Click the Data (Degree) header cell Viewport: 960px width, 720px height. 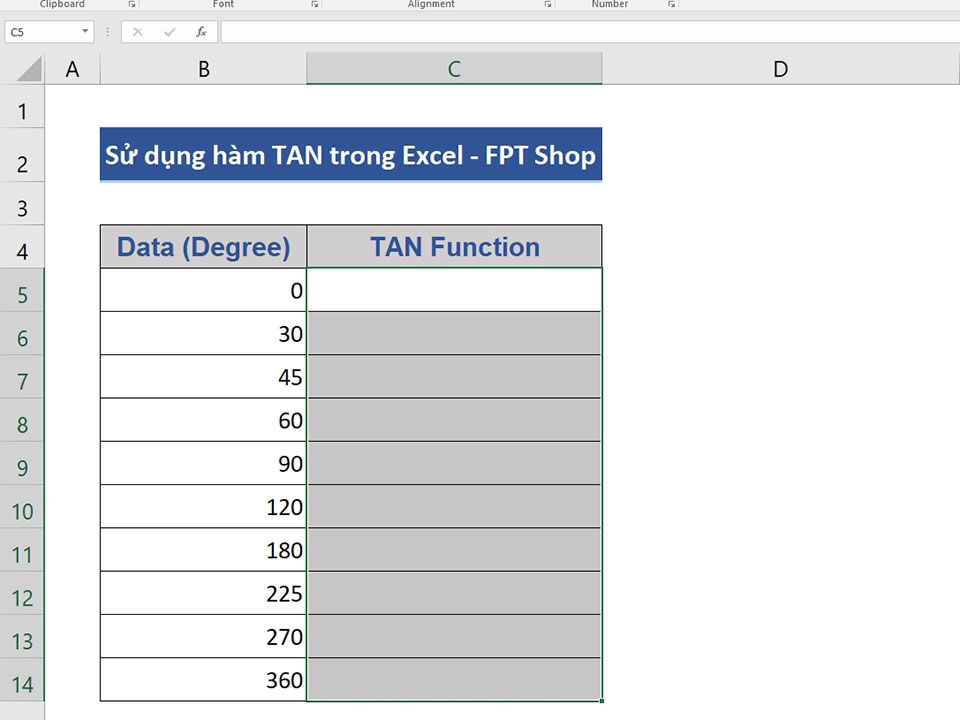click(203, 246)
